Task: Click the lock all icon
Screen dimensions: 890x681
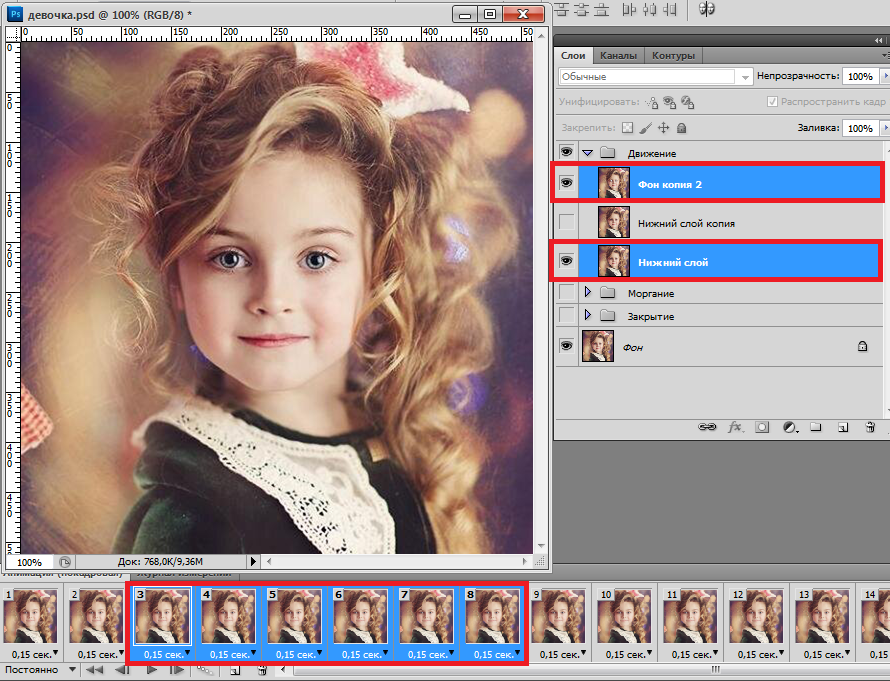Action: click(x=681, y=128)
